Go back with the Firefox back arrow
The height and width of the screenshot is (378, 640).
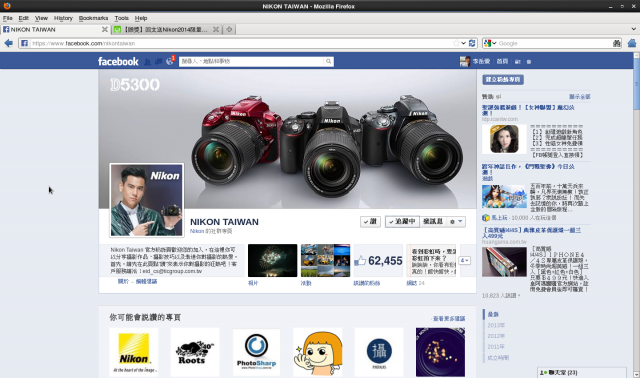click(8, 43)
